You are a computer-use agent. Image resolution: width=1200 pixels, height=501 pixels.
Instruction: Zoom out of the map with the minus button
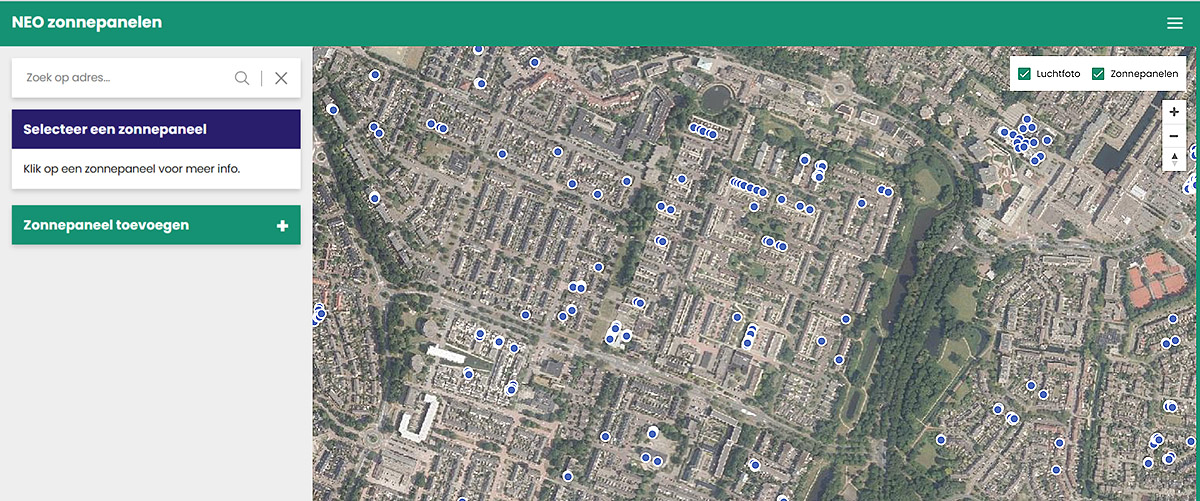(x=1174, y=135)
